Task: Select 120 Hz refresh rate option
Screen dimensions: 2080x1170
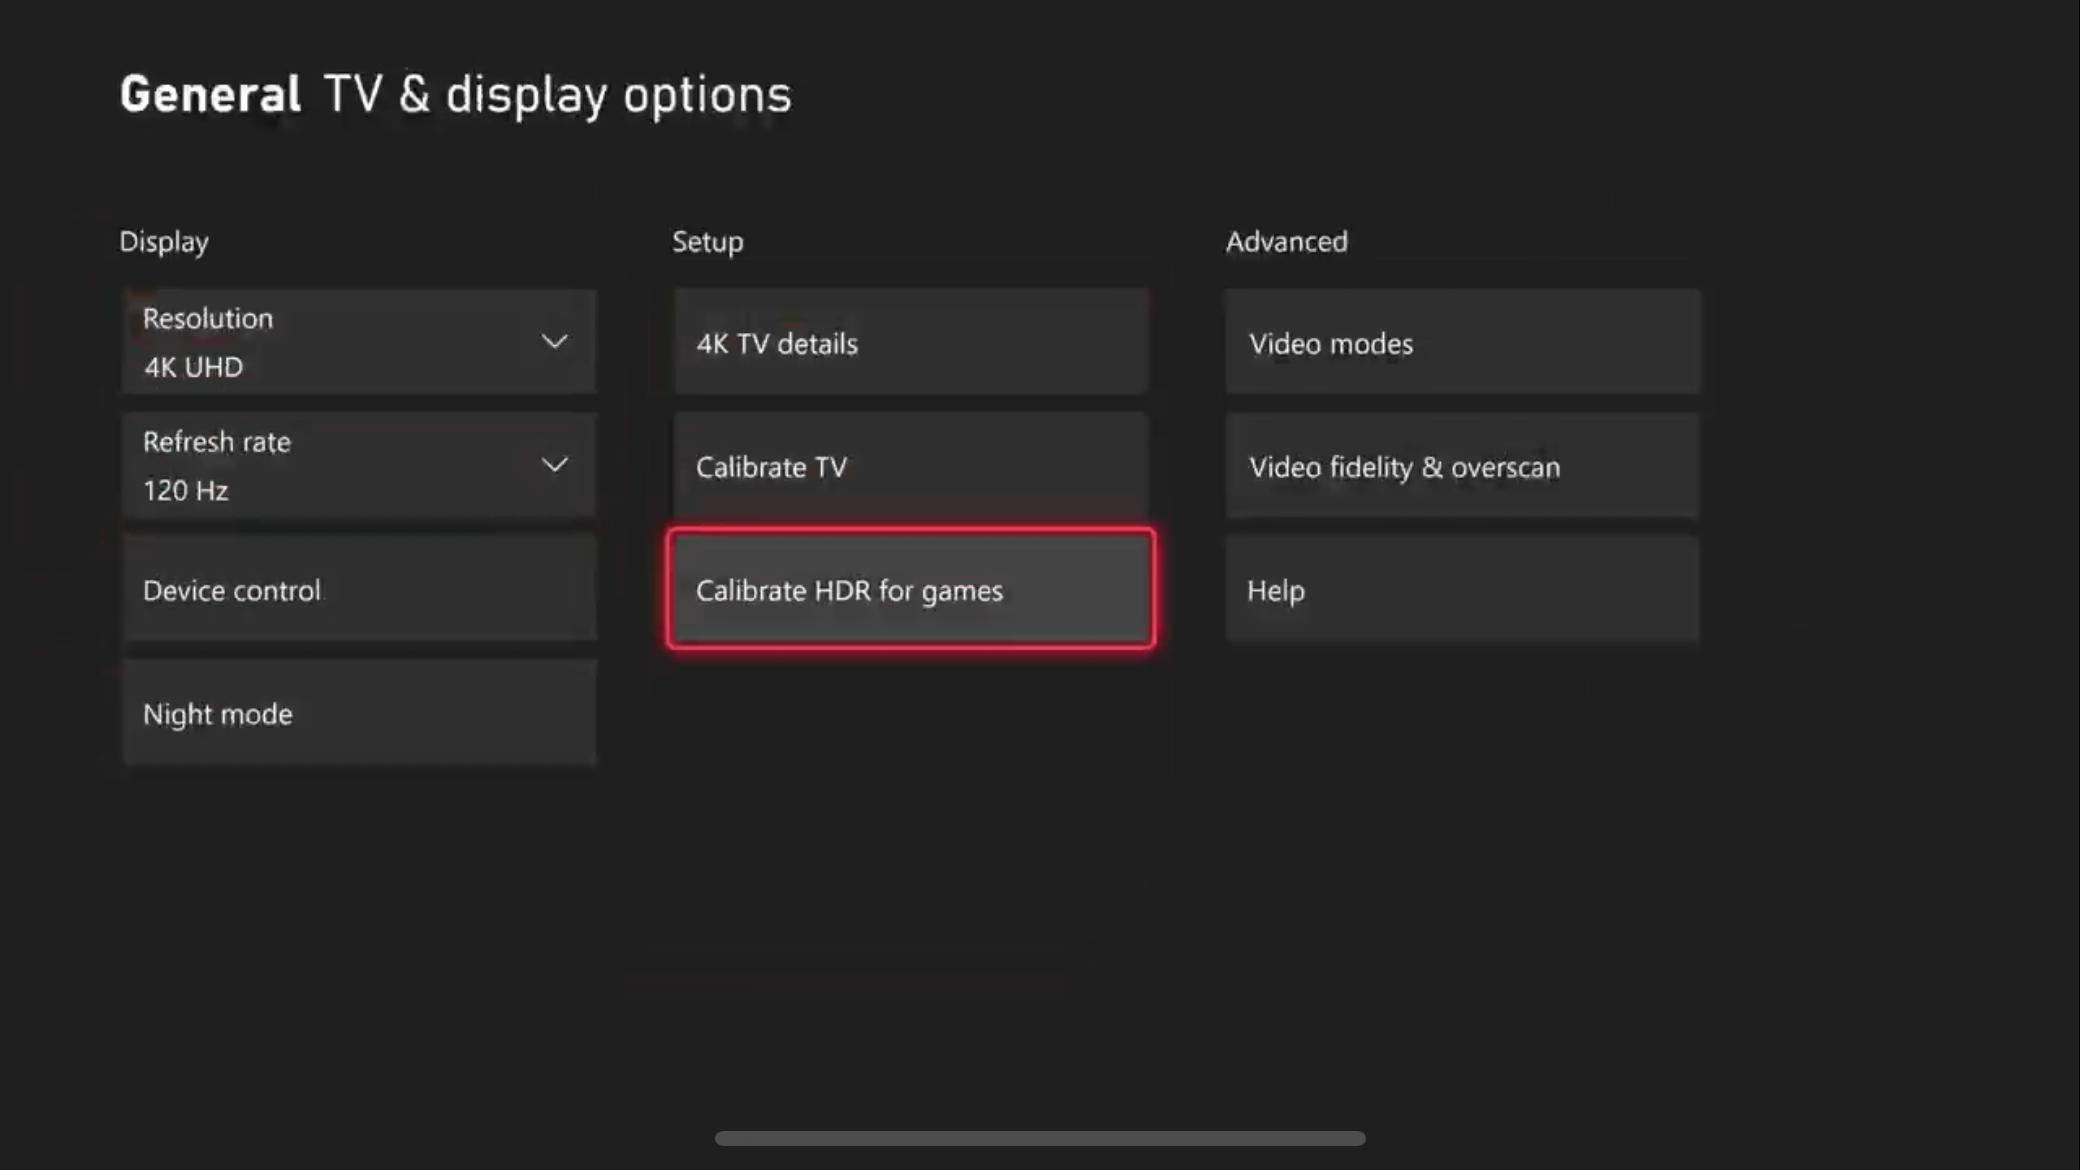Action: pyautogui.click(x=359, y=464)
